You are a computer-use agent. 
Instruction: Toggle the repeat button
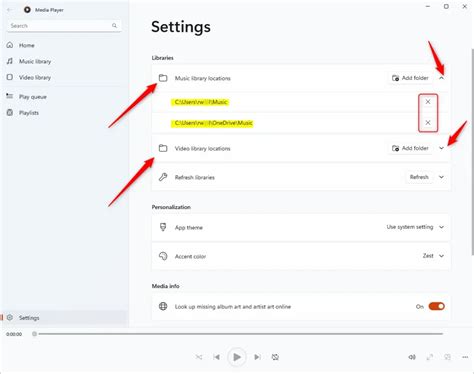(x=275, y=357)
